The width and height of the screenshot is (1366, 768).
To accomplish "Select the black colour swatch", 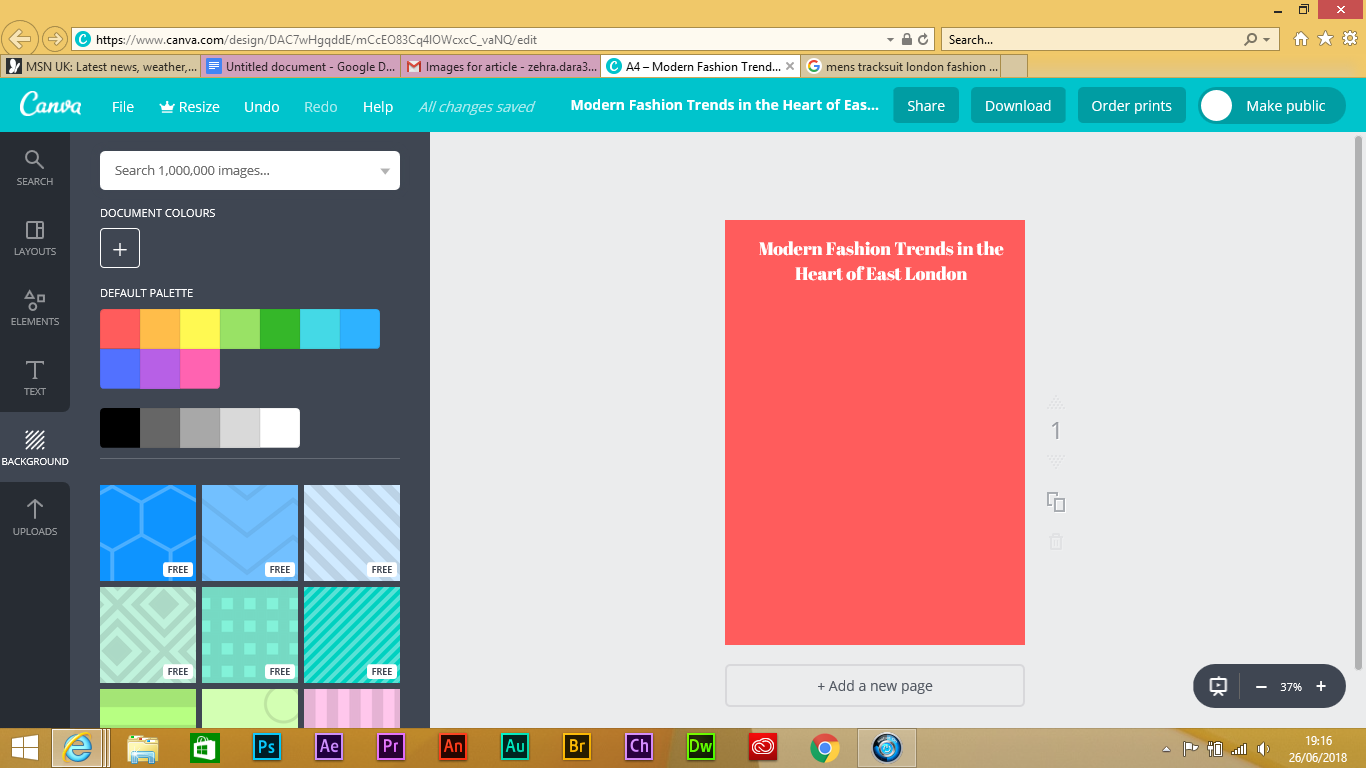I will point(120,428).
